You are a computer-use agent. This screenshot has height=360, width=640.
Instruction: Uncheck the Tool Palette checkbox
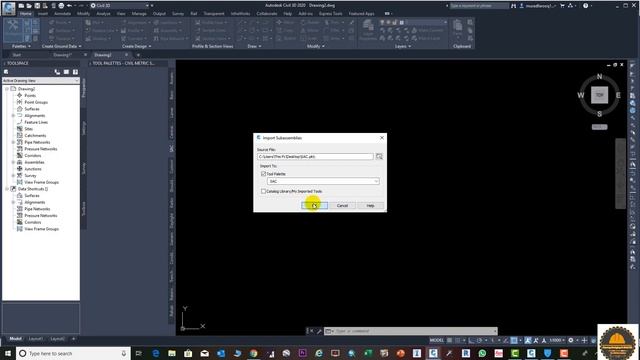click(x=263, y=173)
